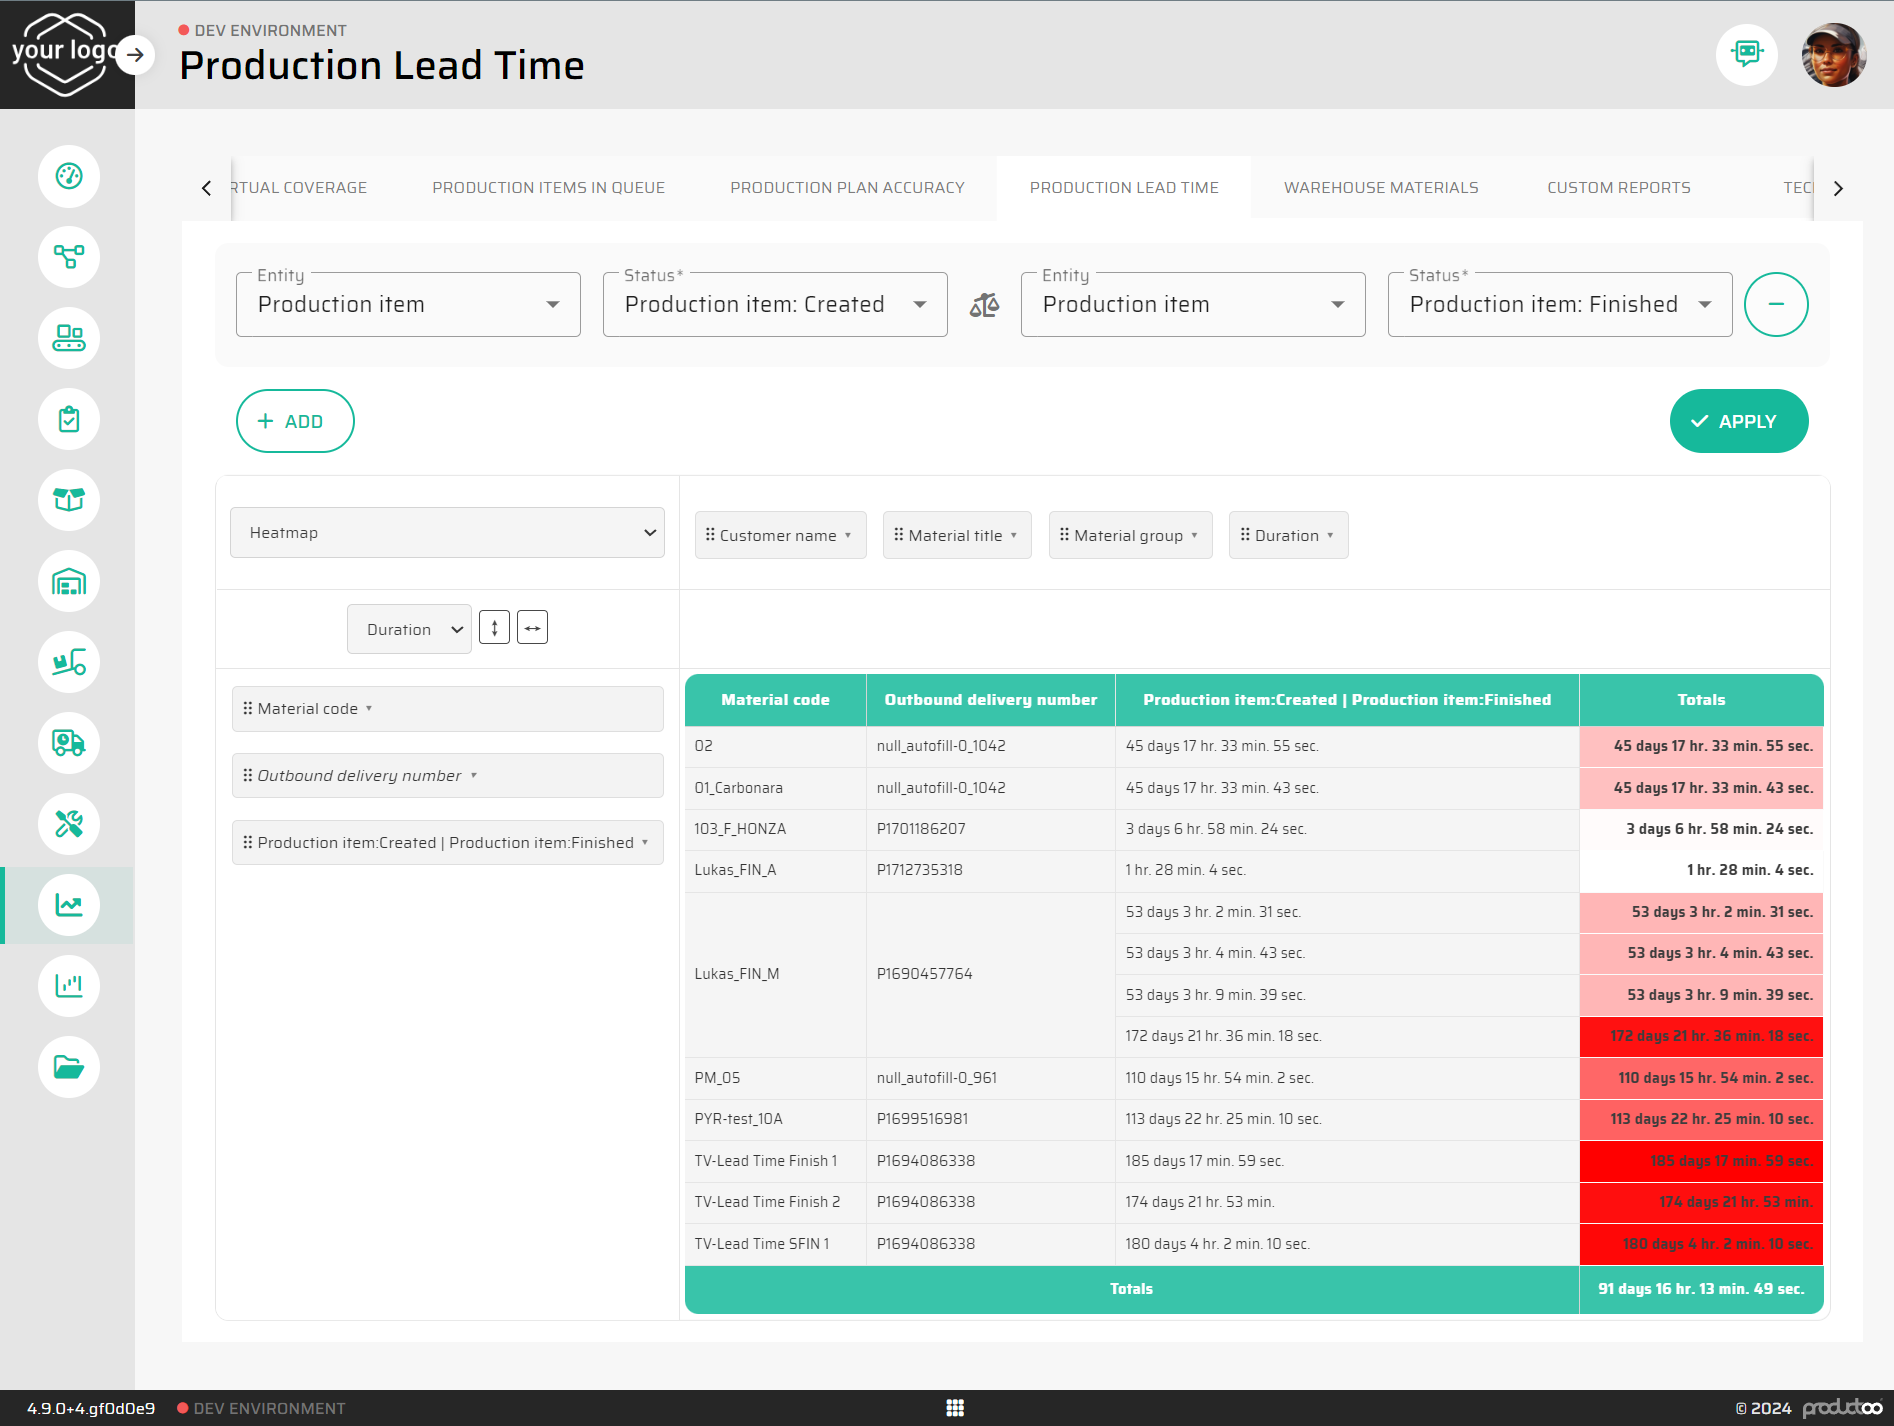Click the Apply button
The width and height of the screenshot is (1894, 1426).
[1738, 421]
